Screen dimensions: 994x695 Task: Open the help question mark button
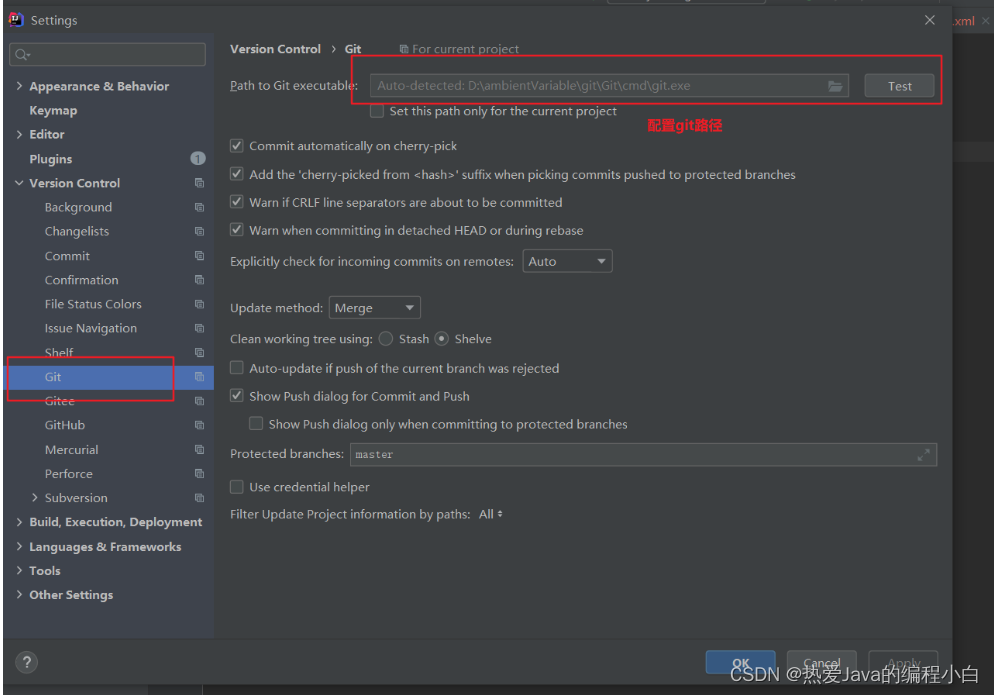pyautogui.click(x=27, y=663)
